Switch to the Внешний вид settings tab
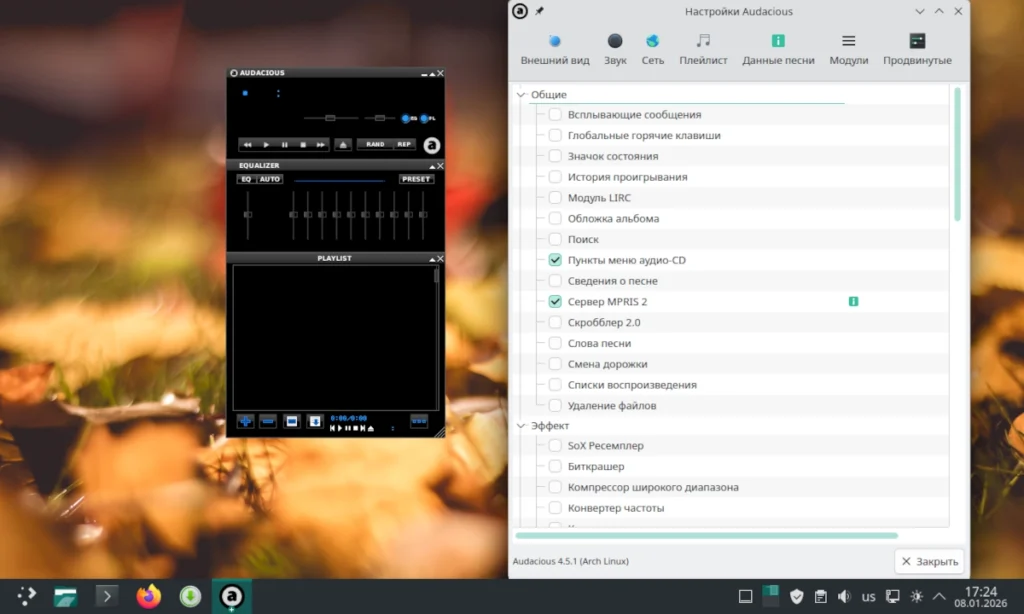This screenshot has width=1024, height=614. point(555,50)
